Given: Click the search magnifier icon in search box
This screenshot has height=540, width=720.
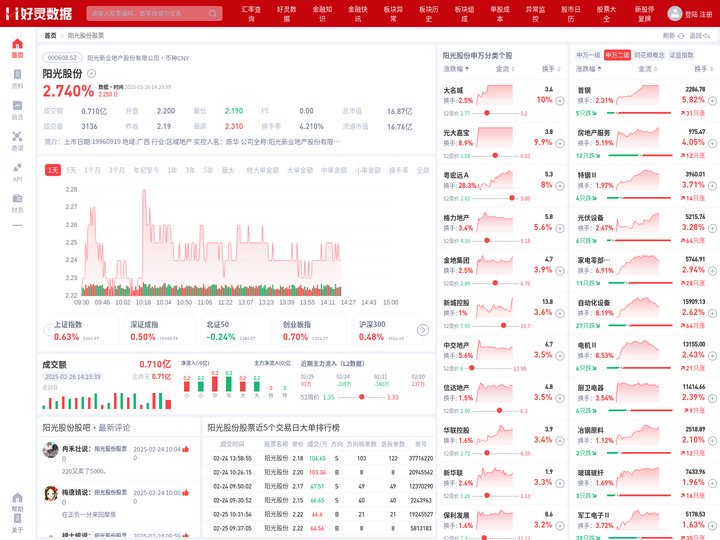Looking at the screenshot, I should [x=213, y=13].
